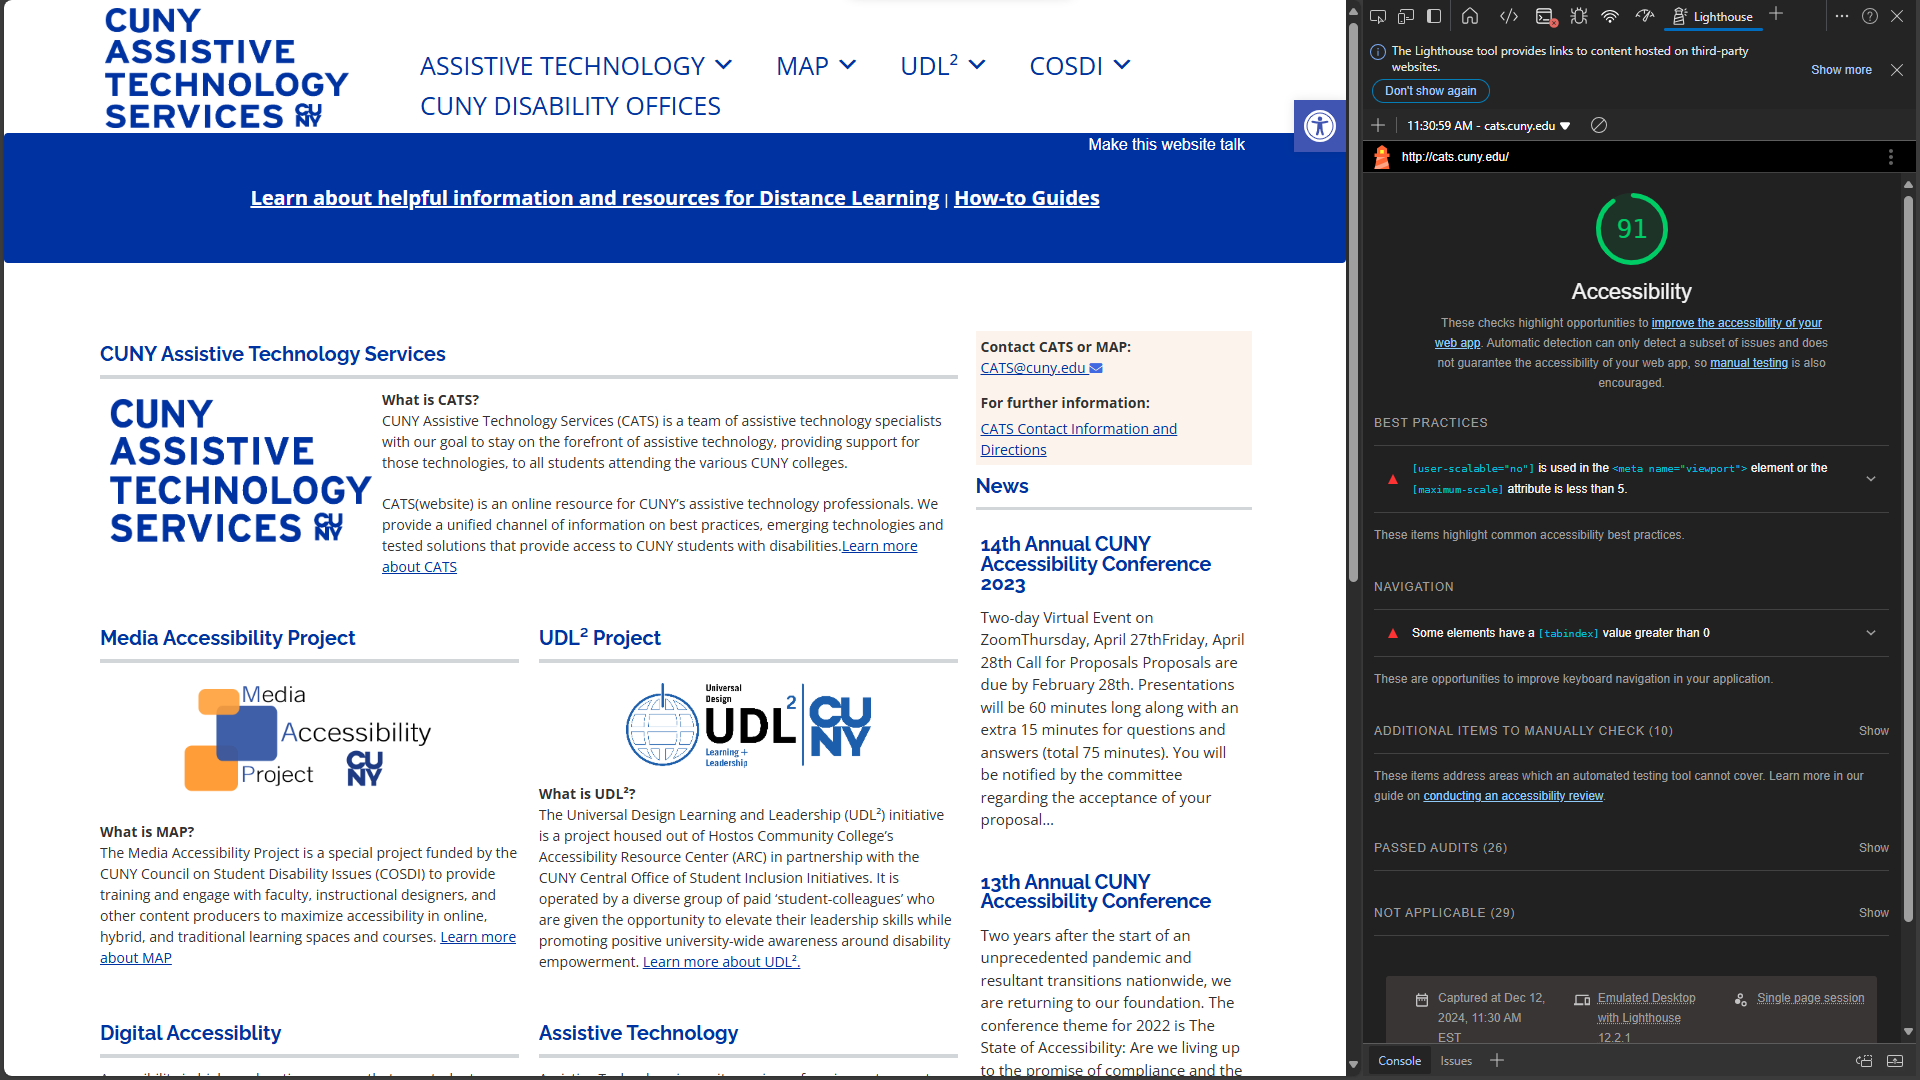Screen dimensions: 1920x1080
Task: Dismiss the Lighthouse third-party infobar
Action: pyautogui.click(x=1897, y=70)
